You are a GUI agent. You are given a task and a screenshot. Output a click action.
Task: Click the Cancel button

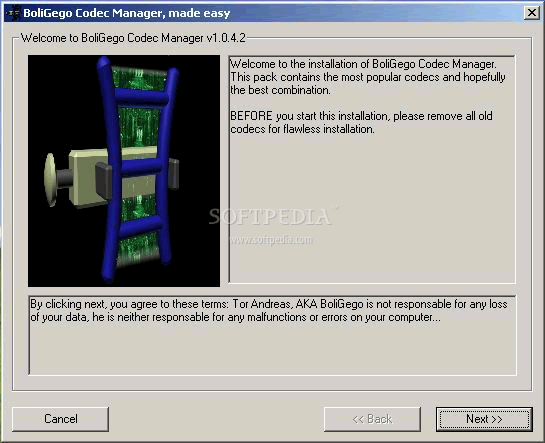click(60, 419)
